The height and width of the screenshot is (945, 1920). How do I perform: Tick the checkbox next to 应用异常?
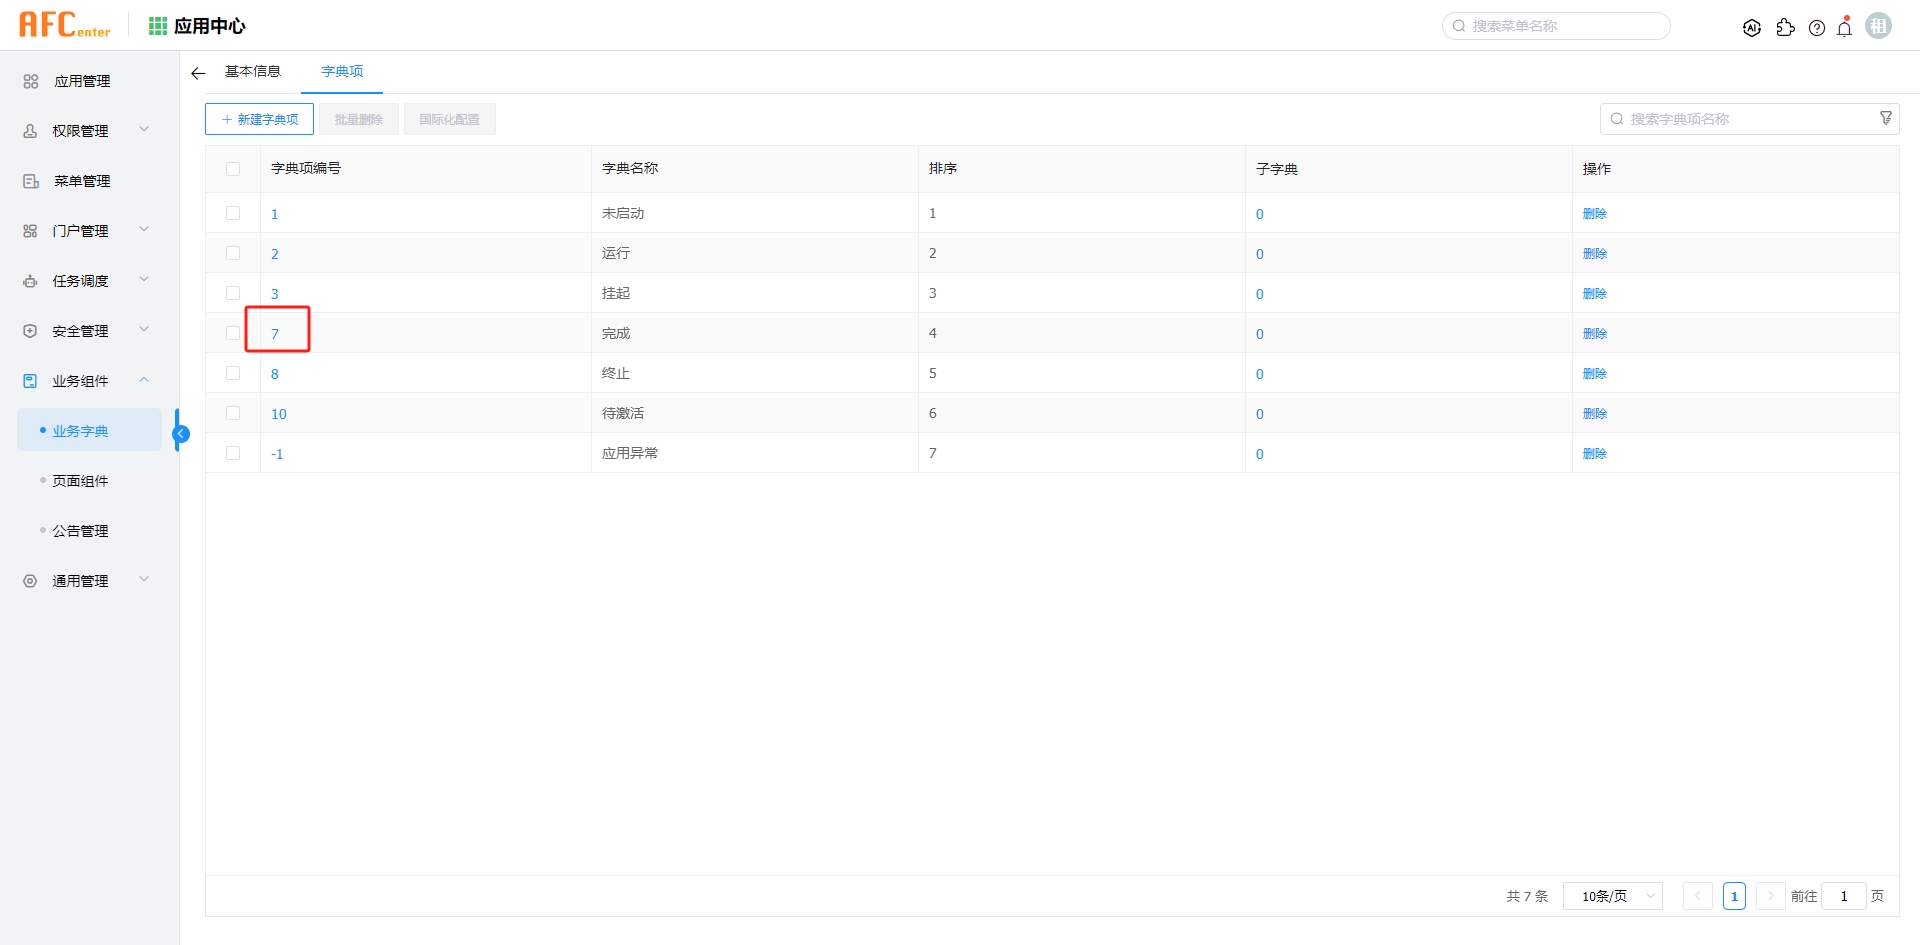233,453
